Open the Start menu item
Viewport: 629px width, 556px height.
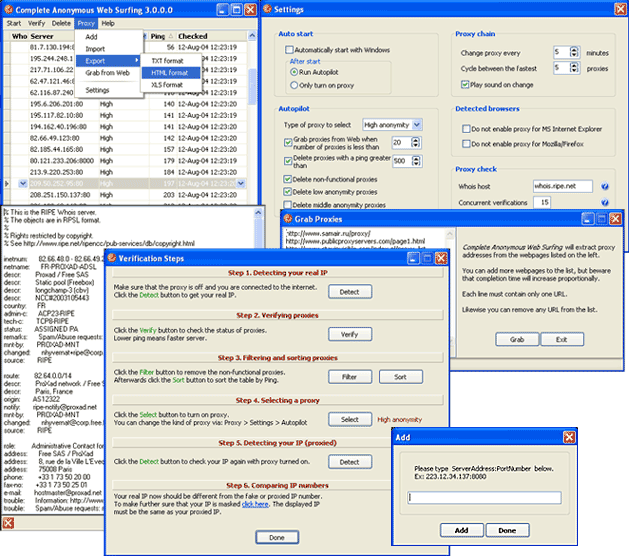pos(14,23)
